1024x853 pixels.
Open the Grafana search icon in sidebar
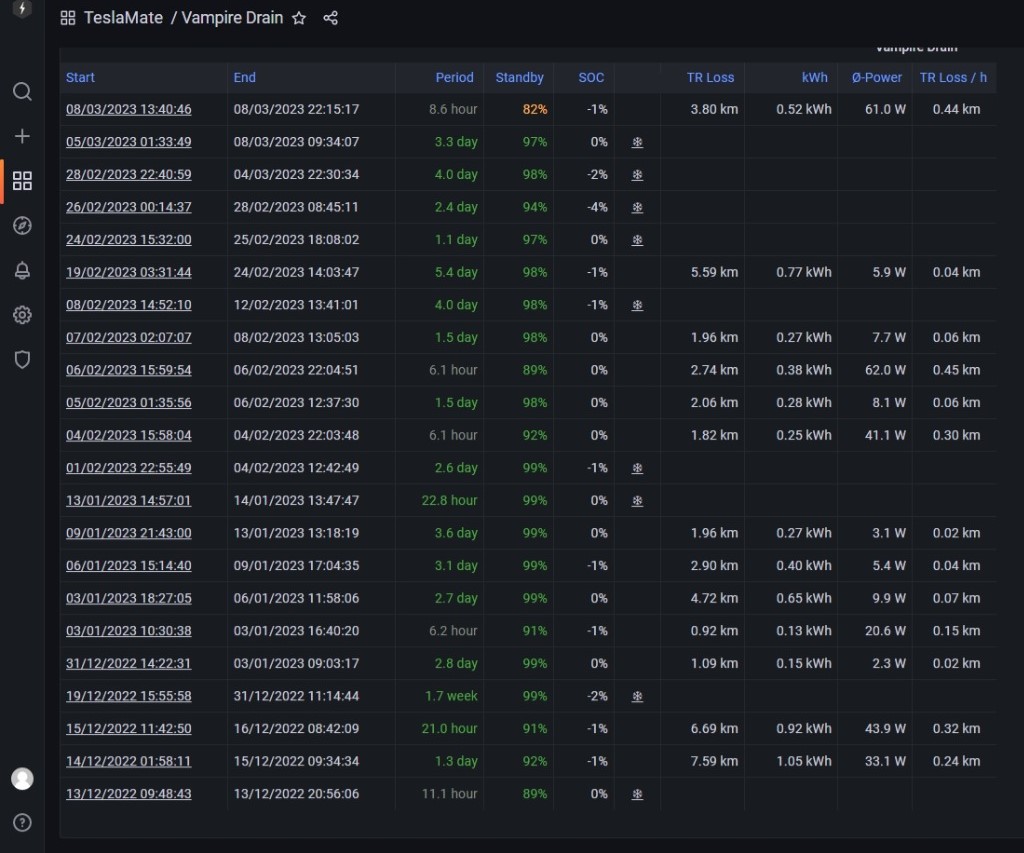click(22, 91)
